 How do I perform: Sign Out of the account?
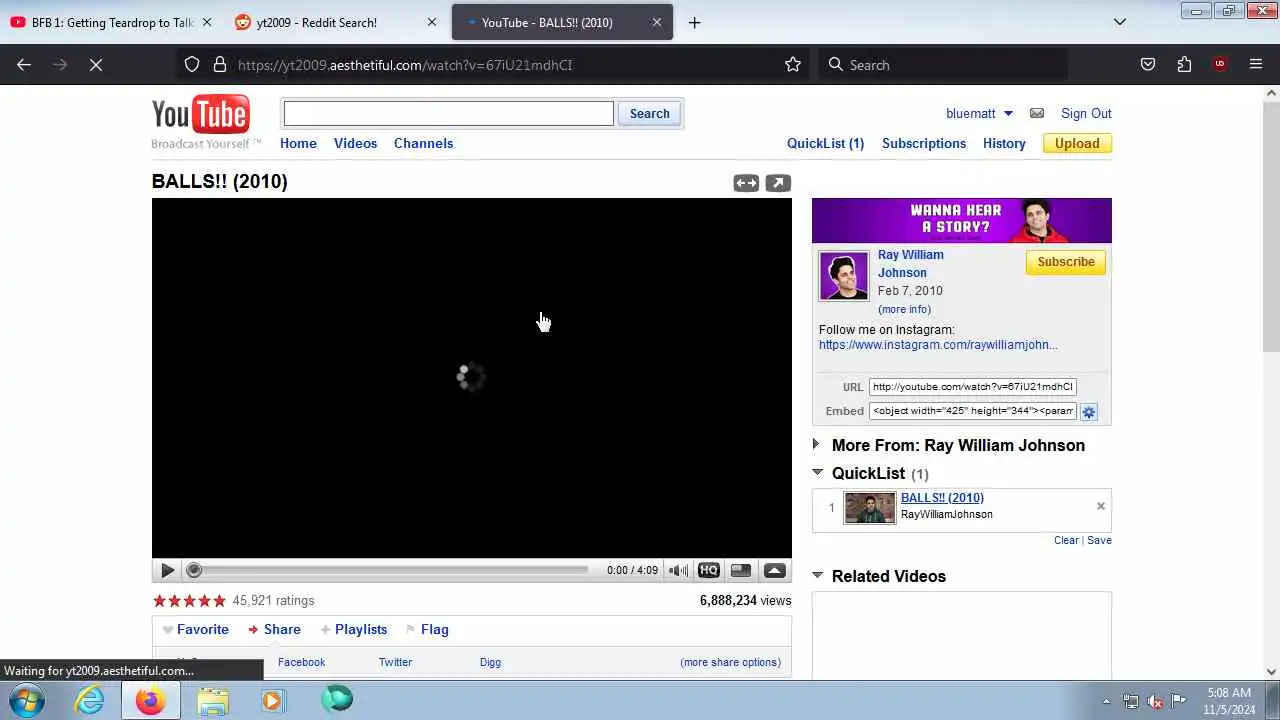point(1086,113)
